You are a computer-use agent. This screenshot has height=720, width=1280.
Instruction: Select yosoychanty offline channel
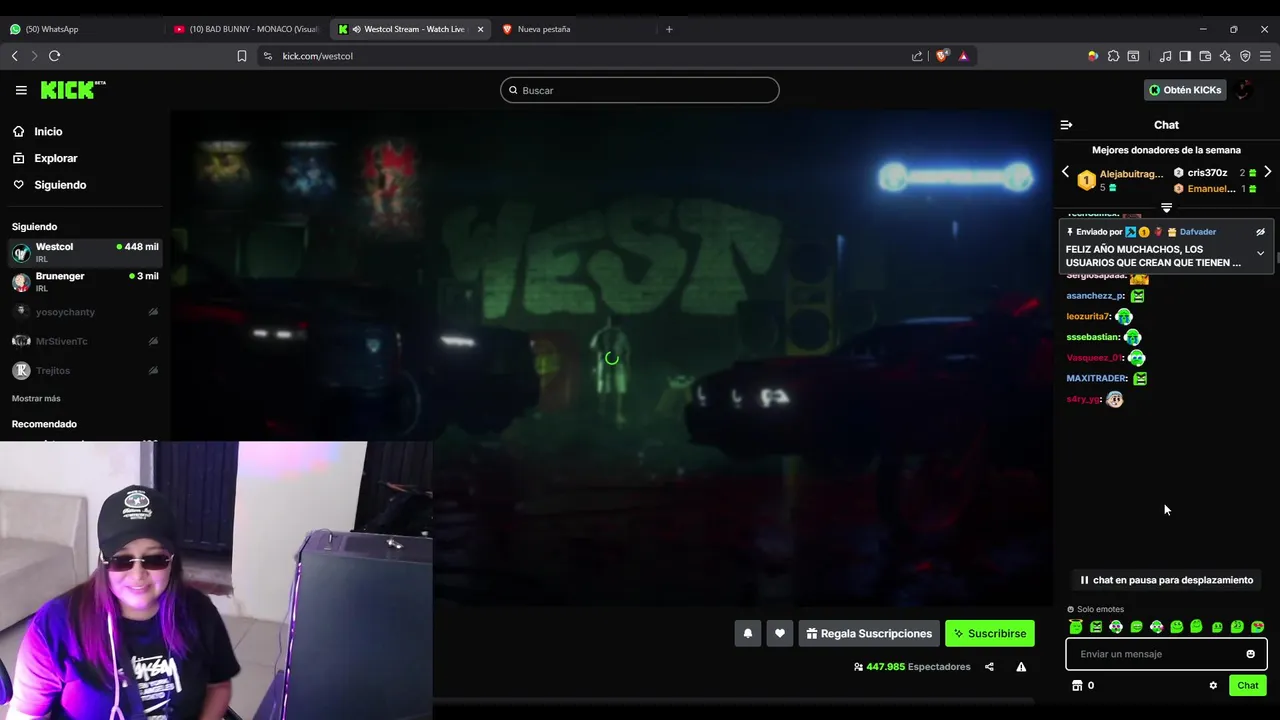tap(85, 312)
